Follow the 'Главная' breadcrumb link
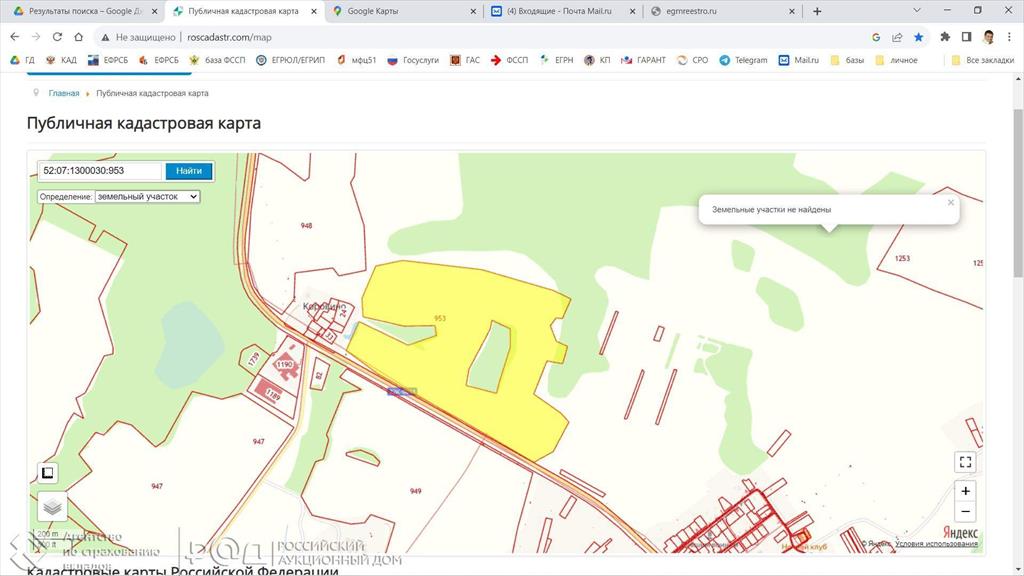Viewport: 1024px width, 576px height. pos(64,93)
